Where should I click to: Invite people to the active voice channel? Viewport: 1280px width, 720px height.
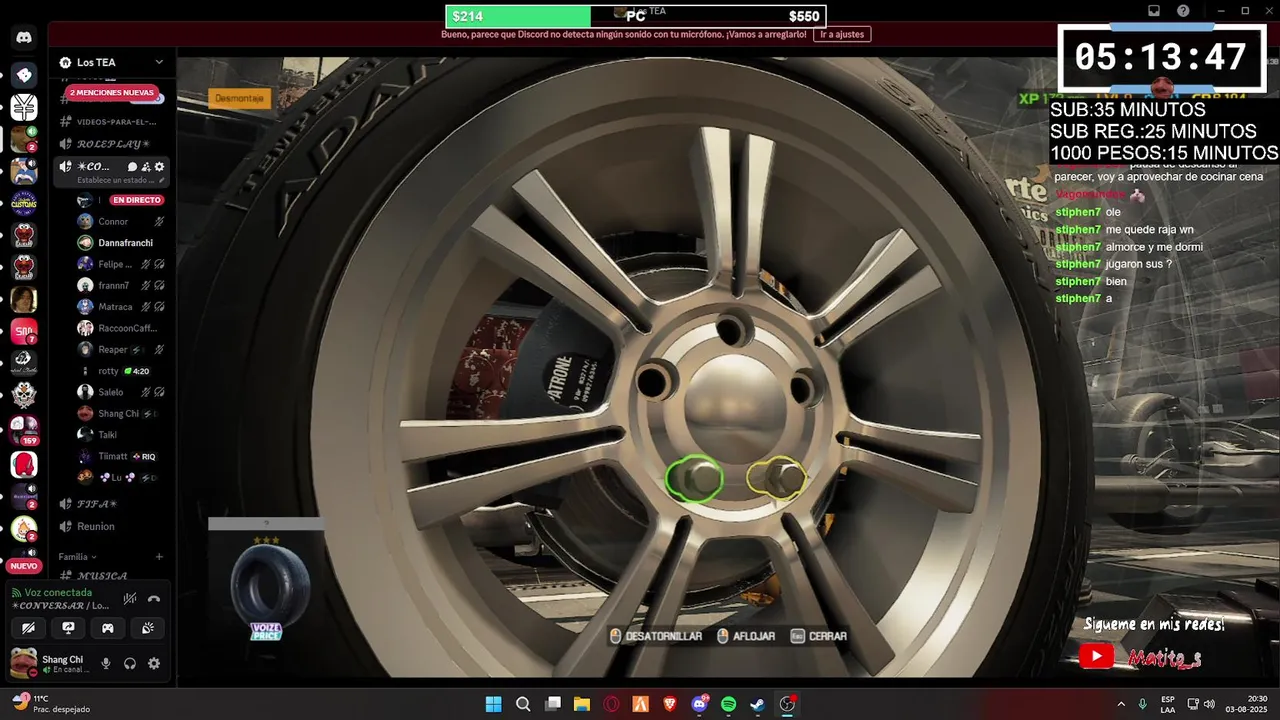(146, 167)
